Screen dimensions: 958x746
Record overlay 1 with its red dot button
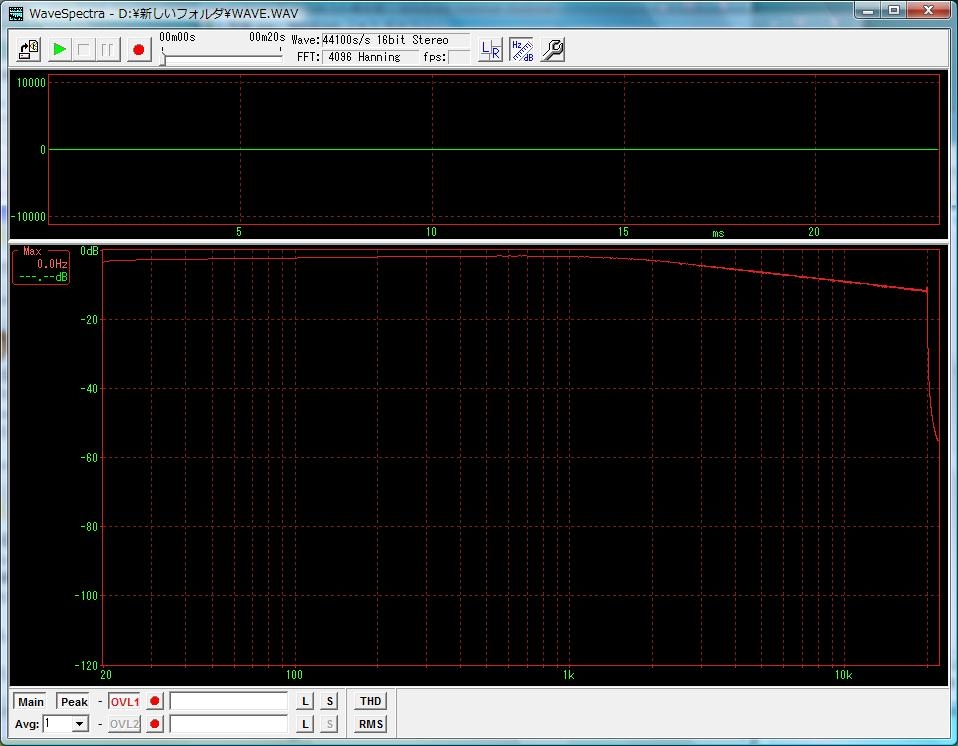coord(155,701)
